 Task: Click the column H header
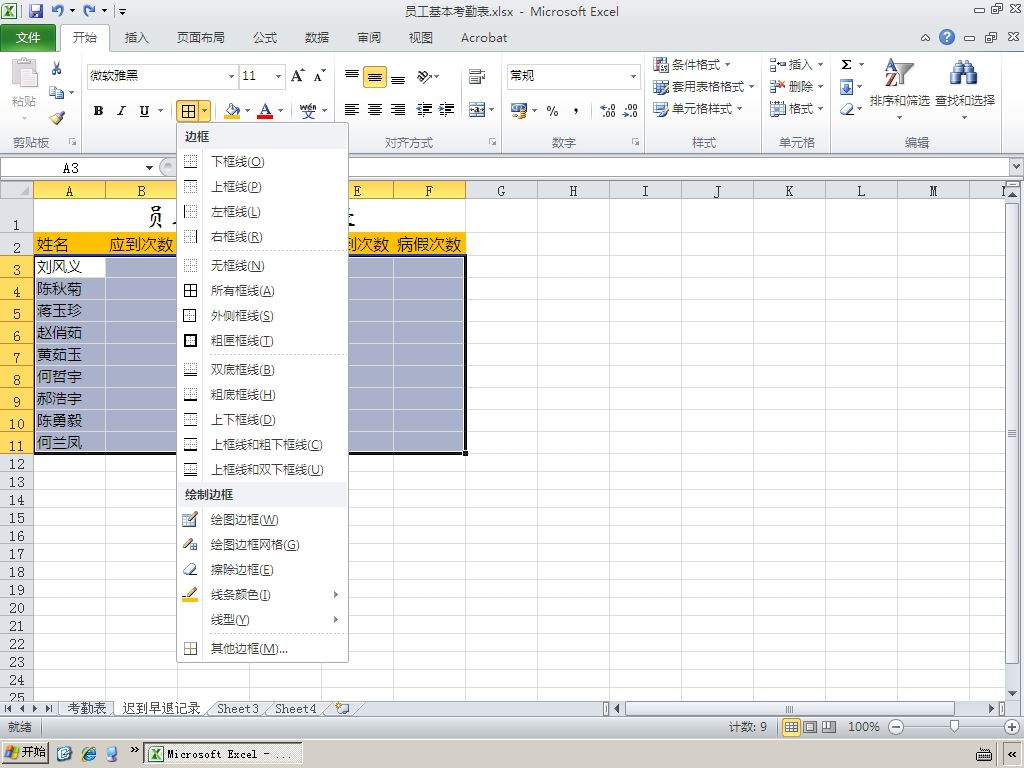573,191
